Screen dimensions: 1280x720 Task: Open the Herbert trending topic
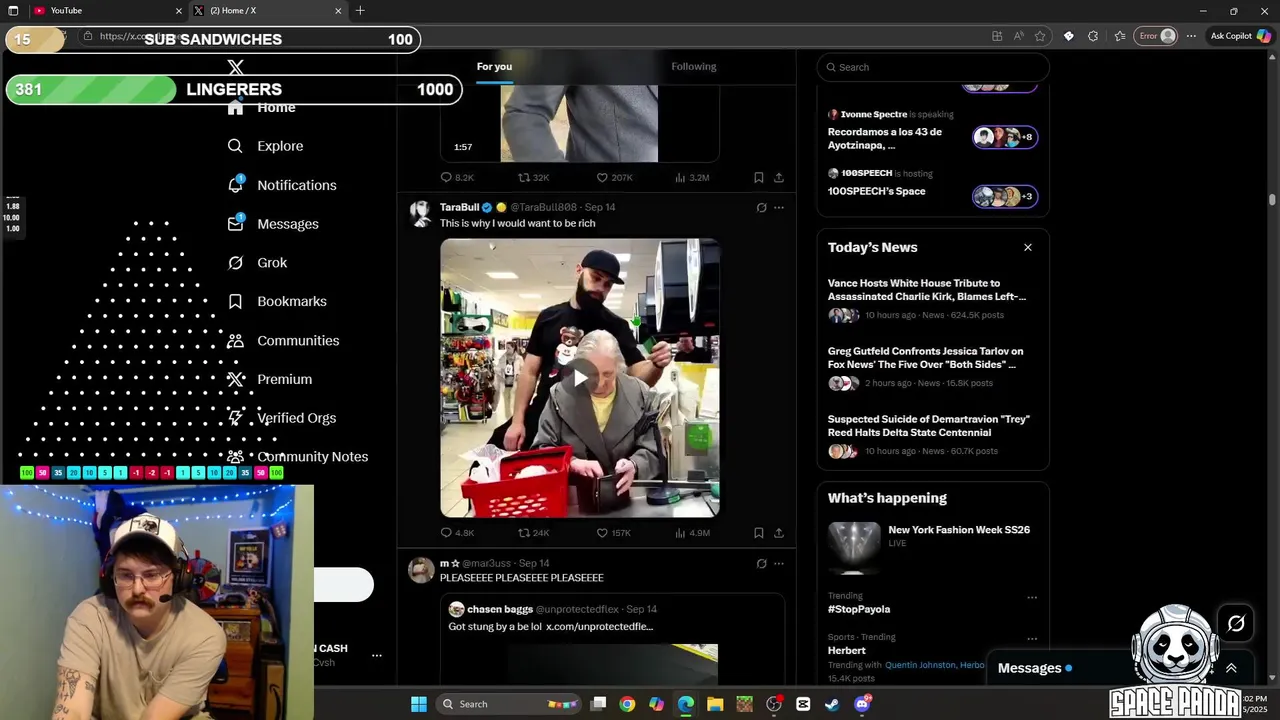pos(847,650)
